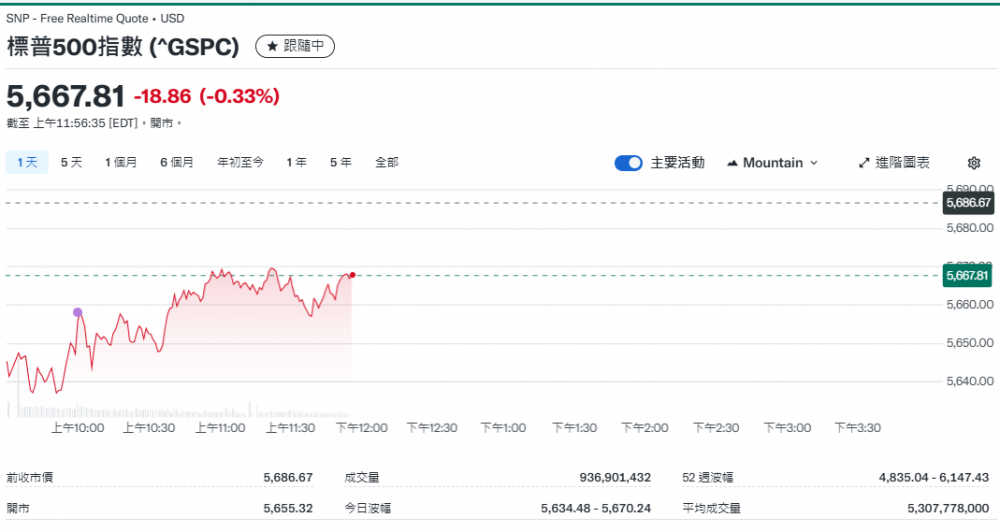The height and width of the screenshot is (532, 1000).
Task: Open chart settings gear icon
Action: (x=974, y=163)
